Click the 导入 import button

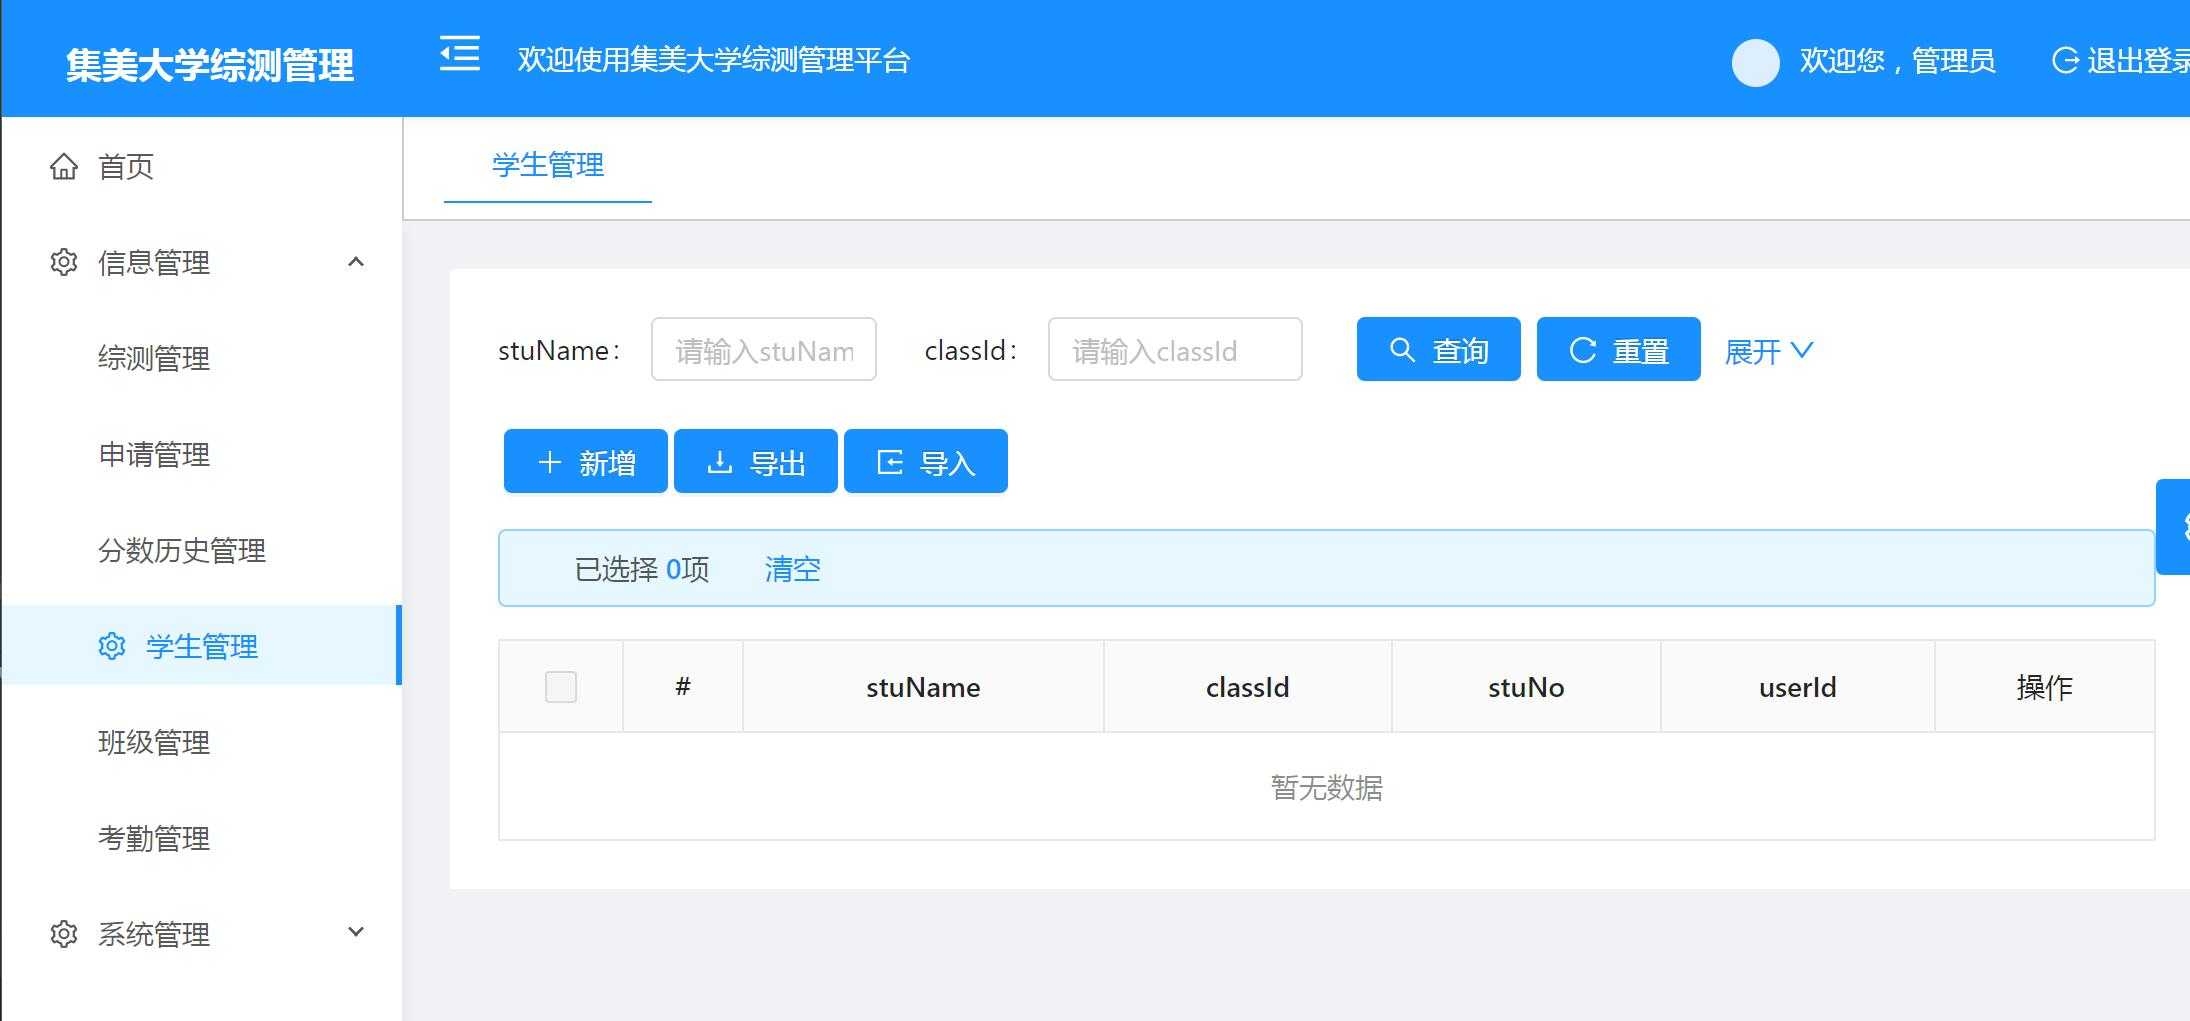click(925, 461)
